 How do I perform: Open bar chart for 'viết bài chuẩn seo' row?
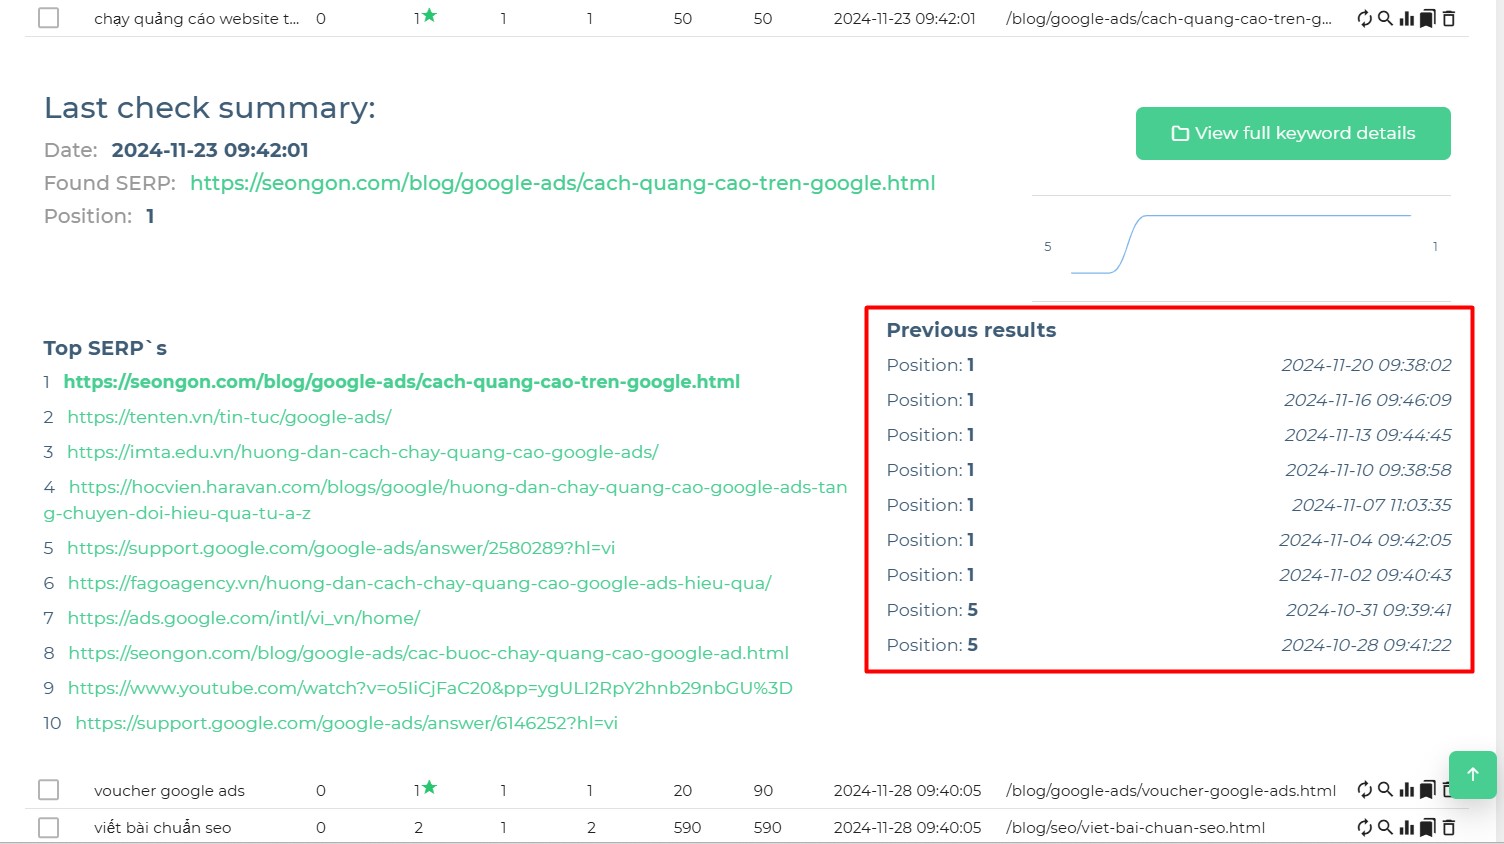1407,827
